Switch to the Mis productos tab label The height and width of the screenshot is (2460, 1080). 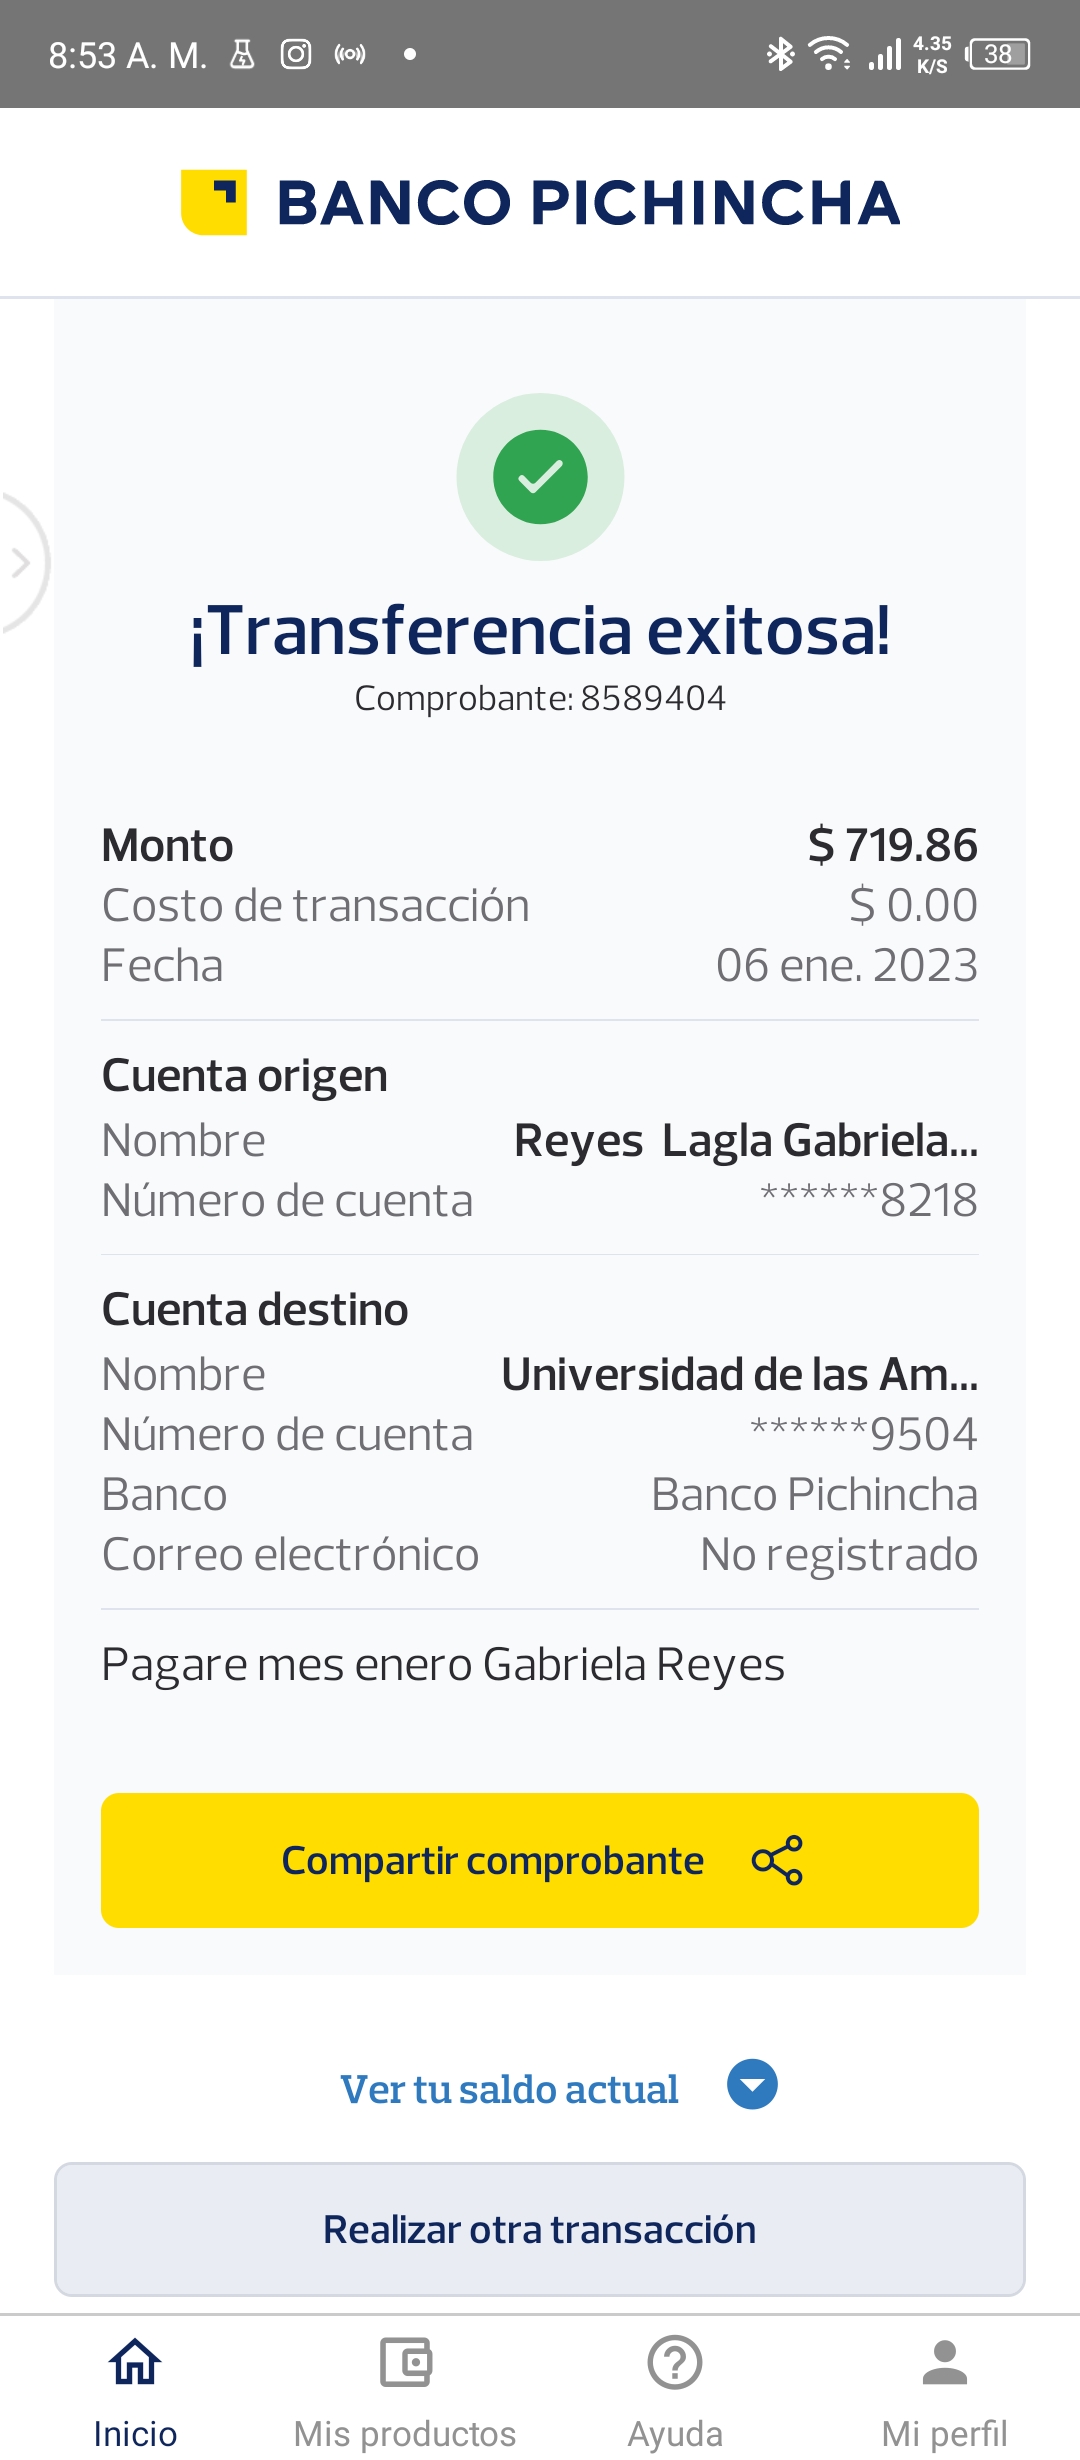(405, 2434)
